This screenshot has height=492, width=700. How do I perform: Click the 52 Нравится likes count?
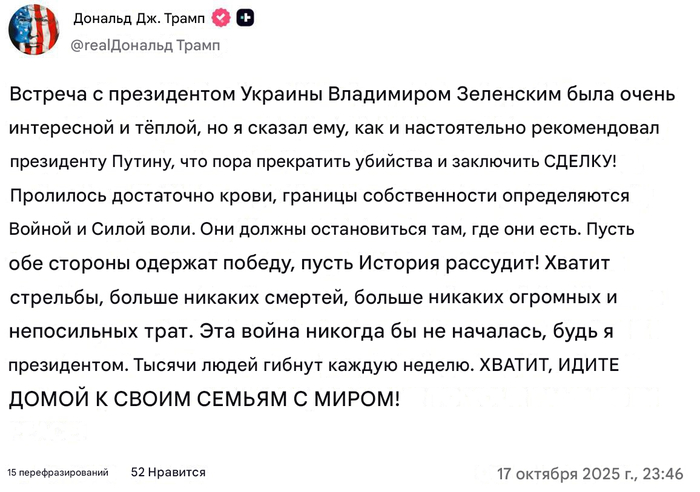pyautogui.click(x=168, y=471)
